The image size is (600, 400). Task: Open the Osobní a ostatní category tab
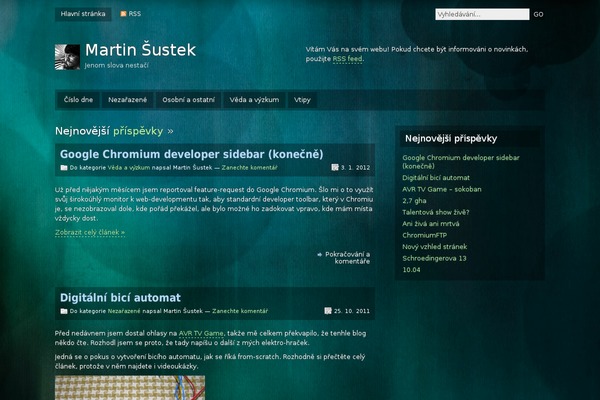coord(188,100)
